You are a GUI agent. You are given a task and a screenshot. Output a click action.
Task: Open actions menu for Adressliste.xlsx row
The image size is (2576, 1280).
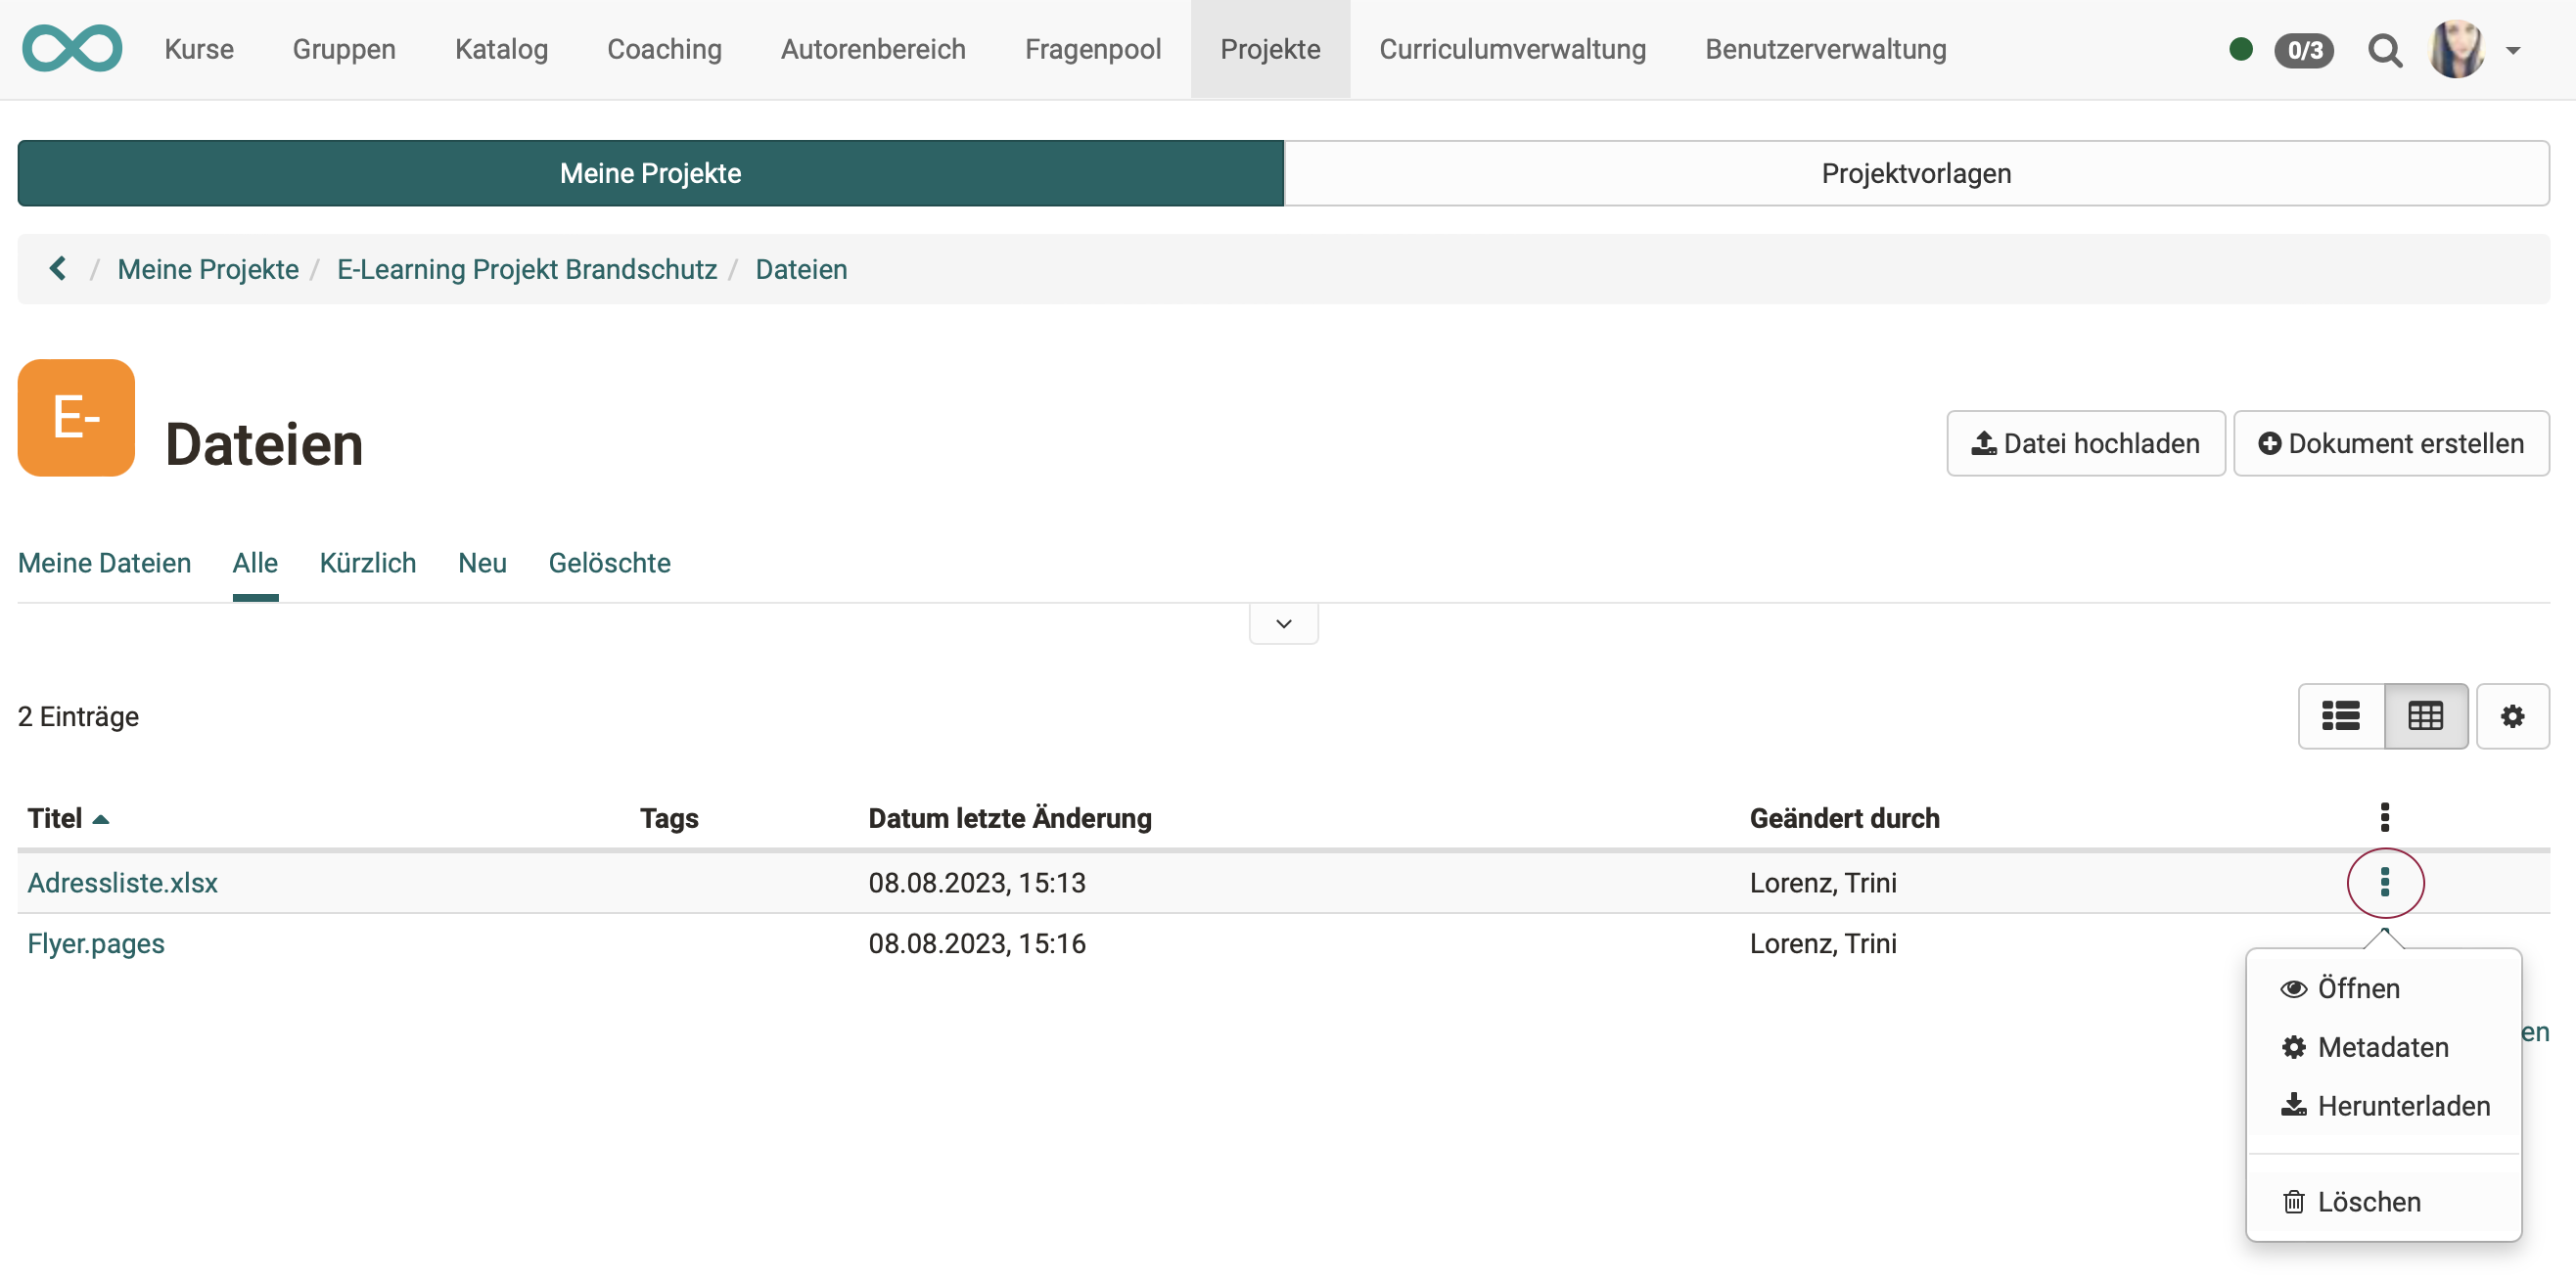pos(2384,882)
